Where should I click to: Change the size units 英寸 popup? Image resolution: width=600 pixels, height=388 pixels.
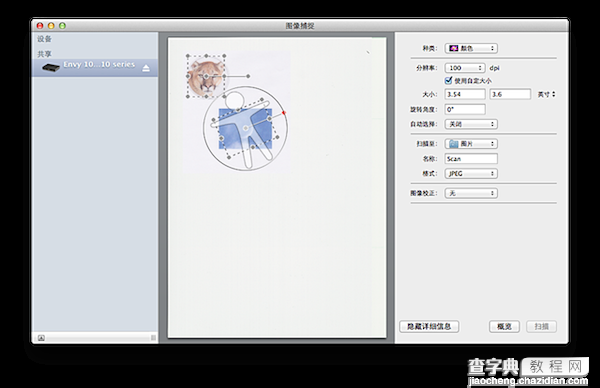tap(546, 94)
